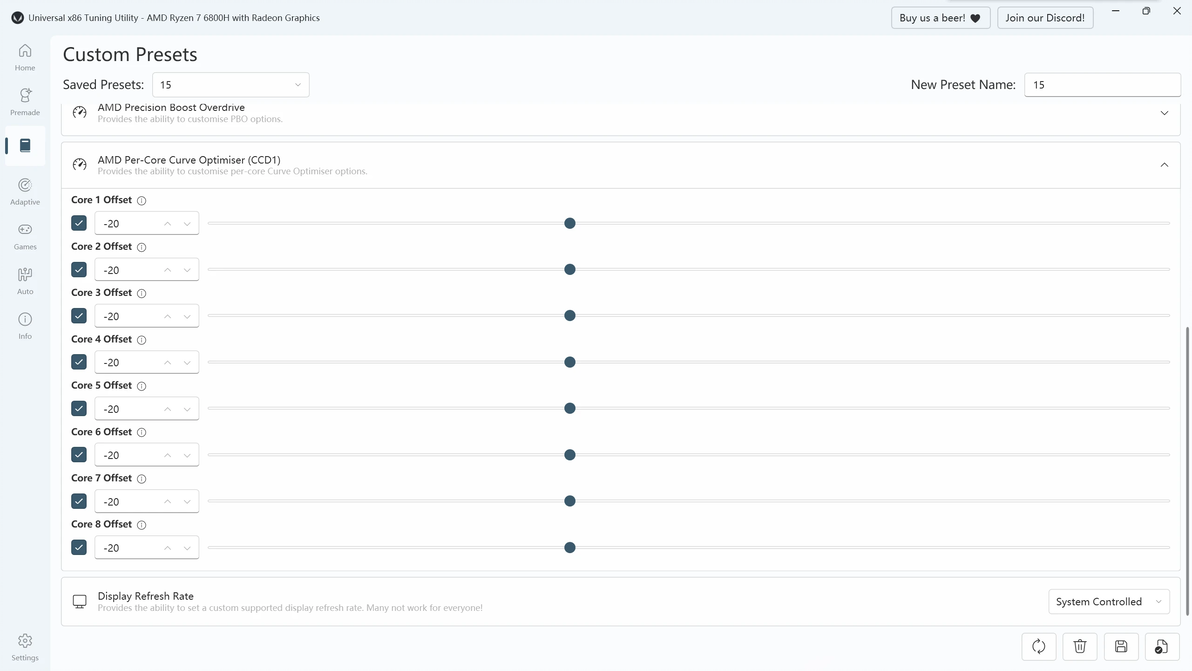Viewport: 1192px width, 671px height.
Task: Restore down the Tuning Utility window
Action: tap(1146, 11)
